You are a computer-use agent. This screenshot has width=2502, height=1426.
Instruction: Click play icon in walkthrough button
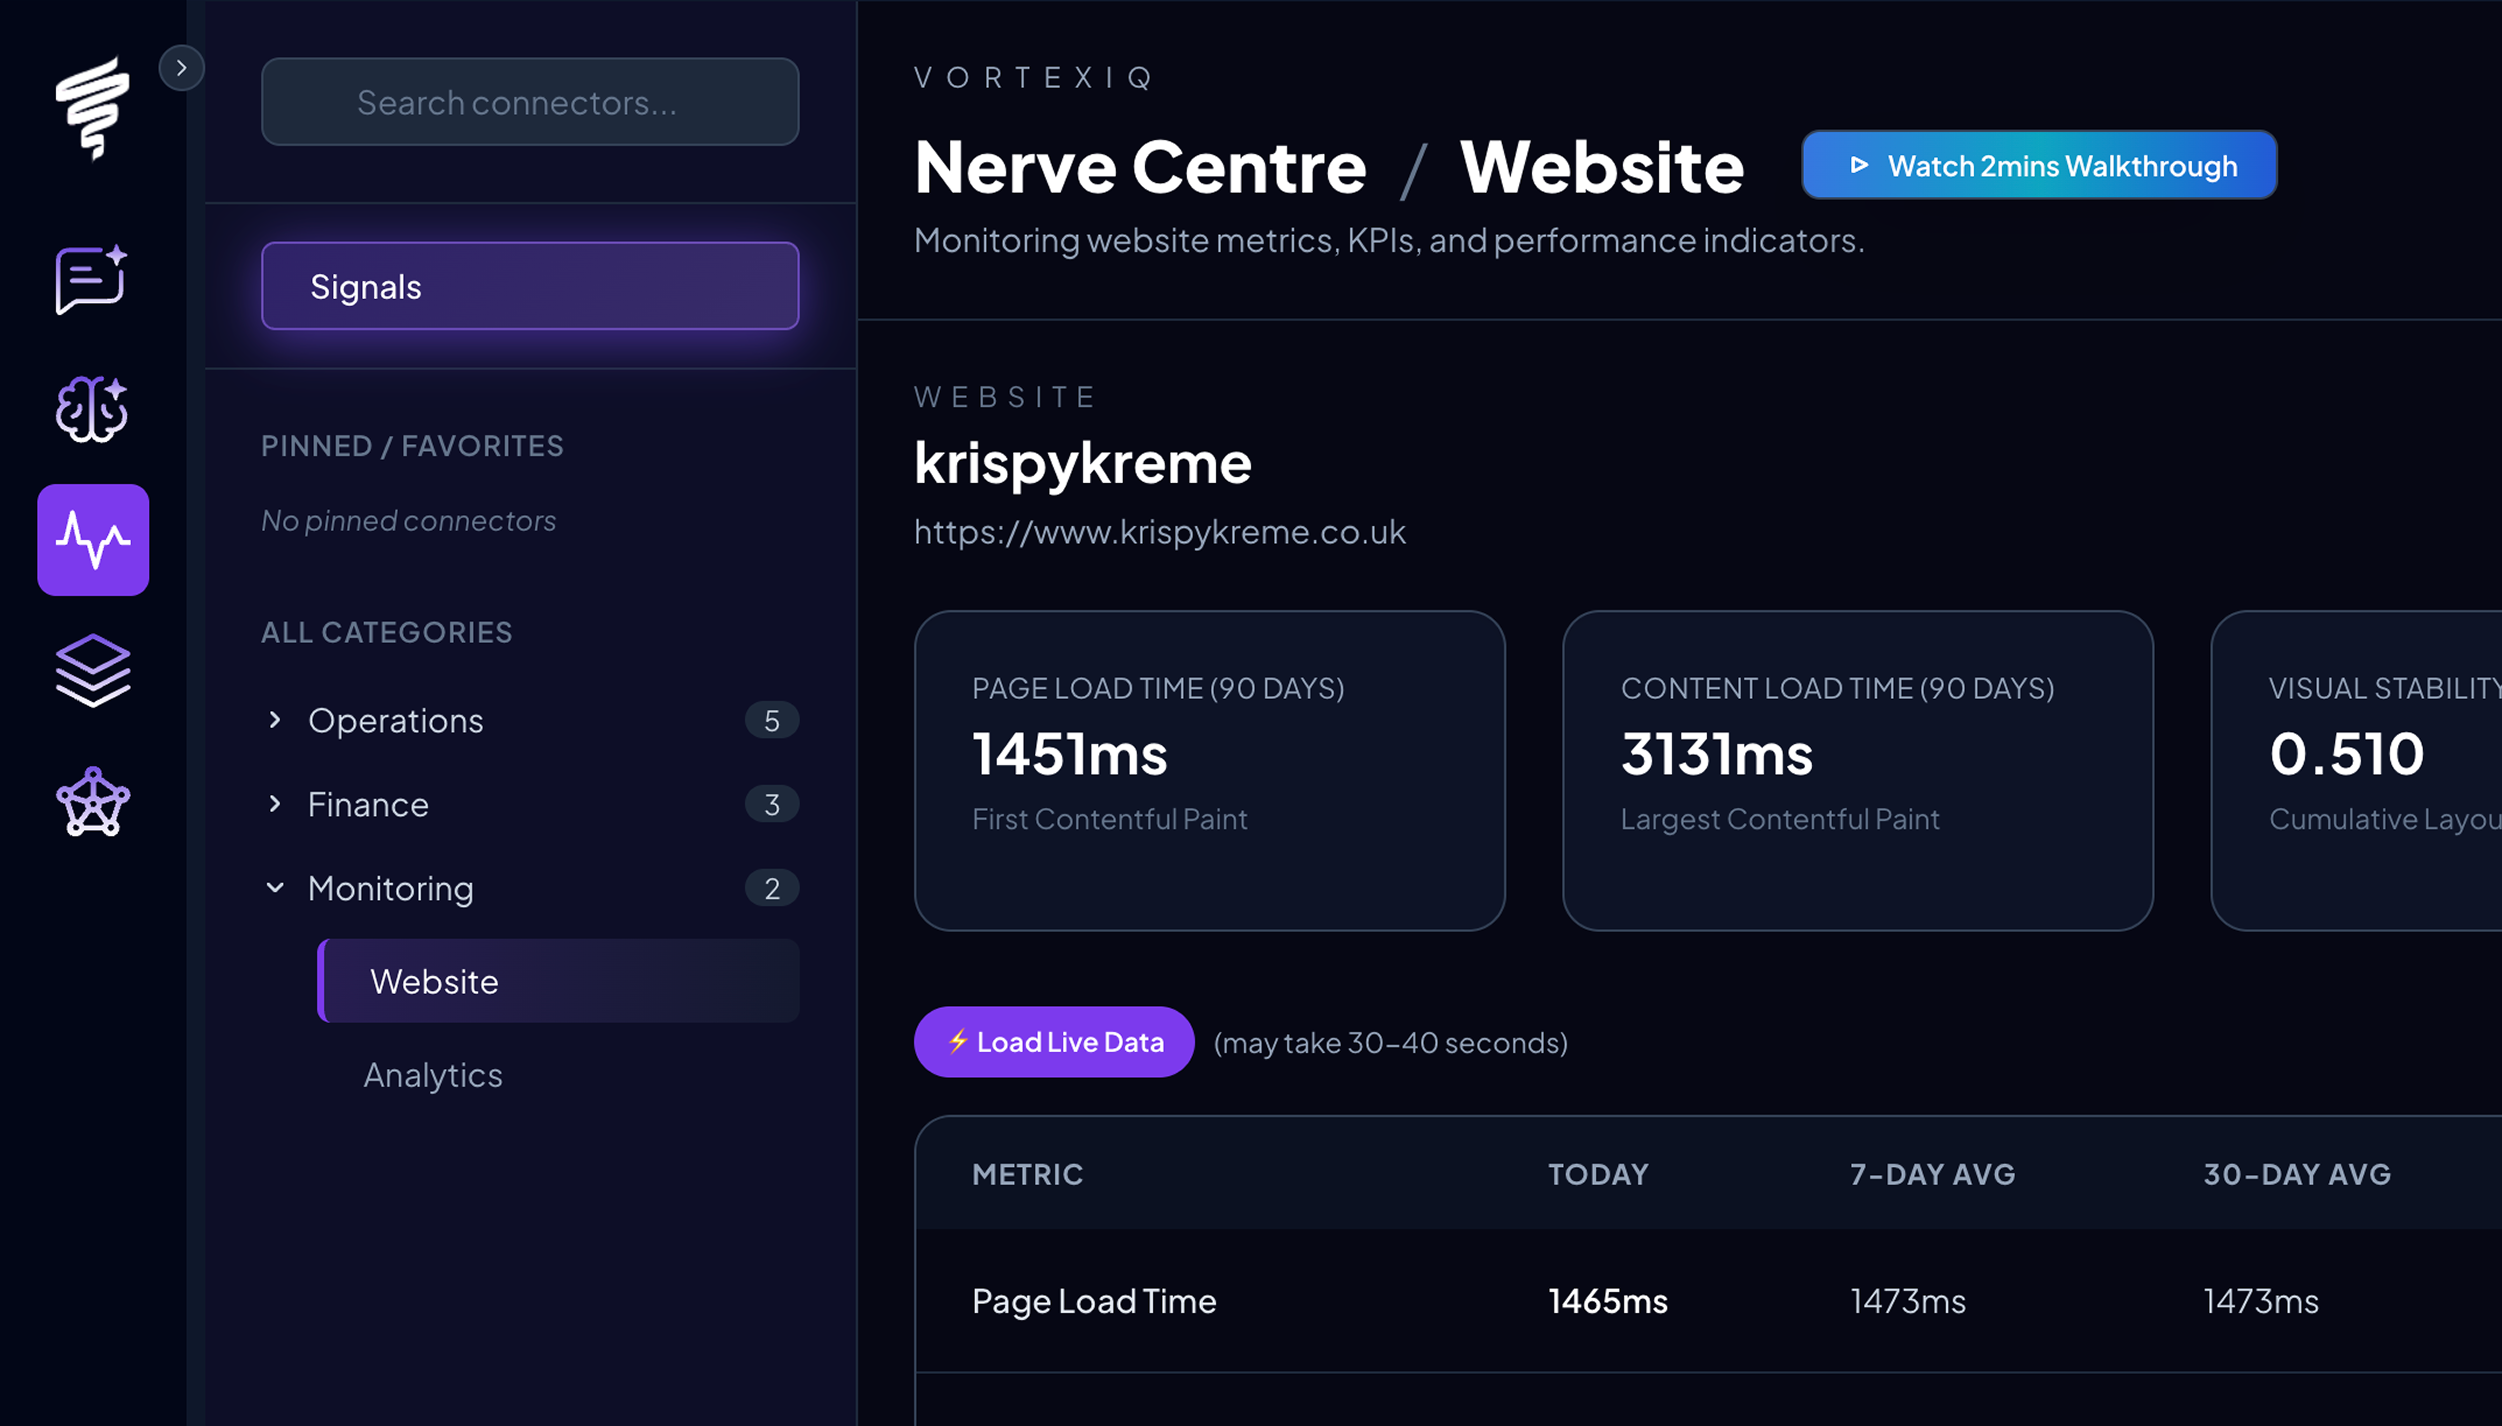(x=1858, y=165)
